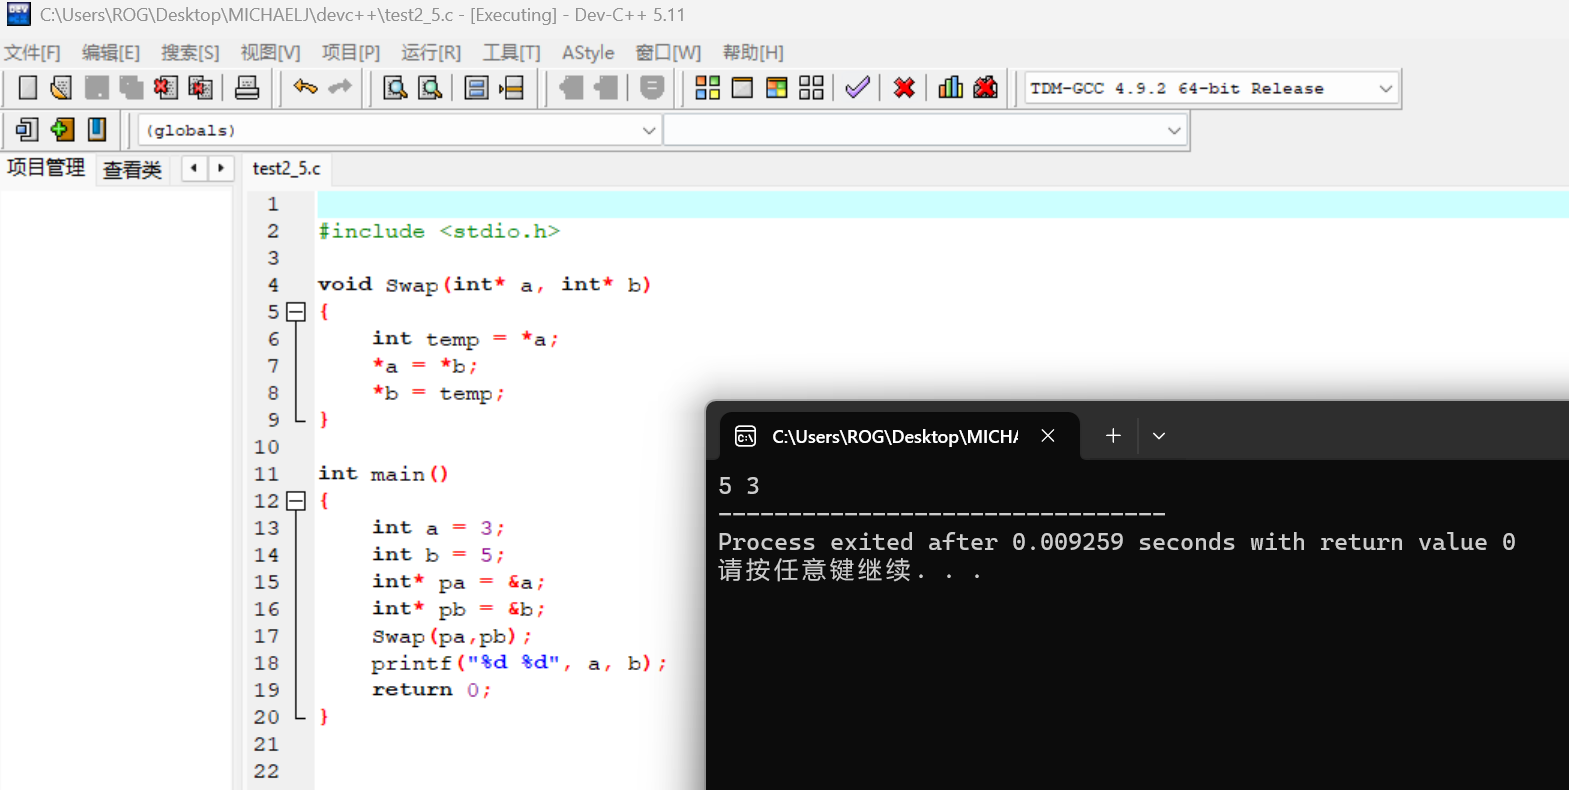Click the Swap(pa,pb); call on line 17

452,636
